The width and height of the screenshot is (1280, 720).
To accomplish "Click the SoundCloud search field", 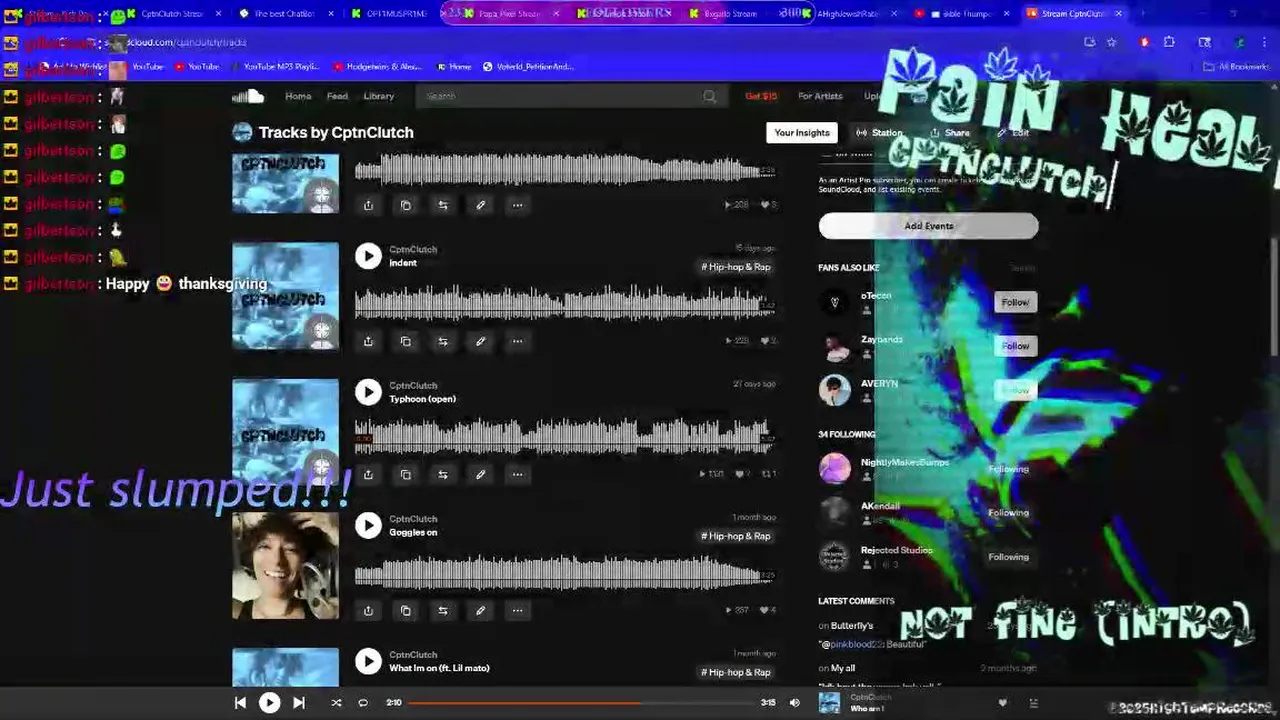I will click(x=570, y=96).
